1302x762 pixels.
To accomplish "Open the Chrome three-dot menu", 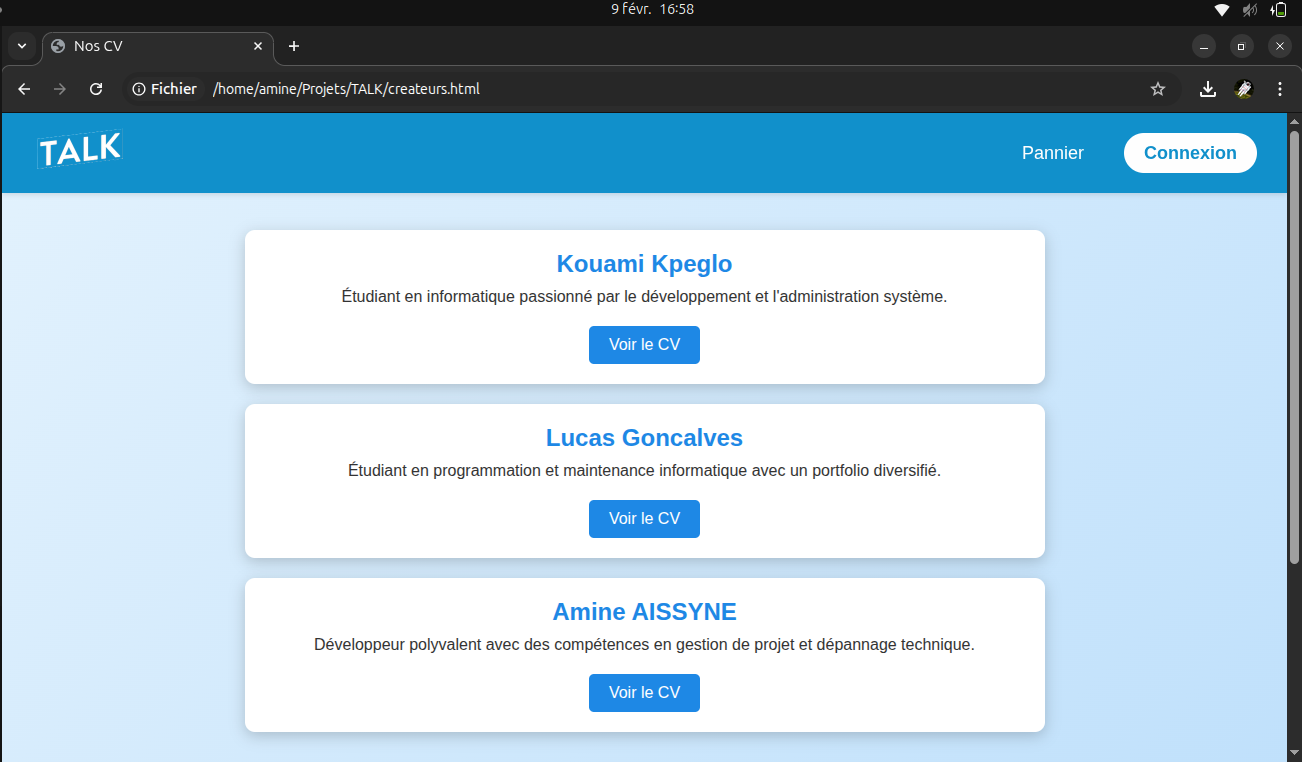I will click(x=1280, y=89).
